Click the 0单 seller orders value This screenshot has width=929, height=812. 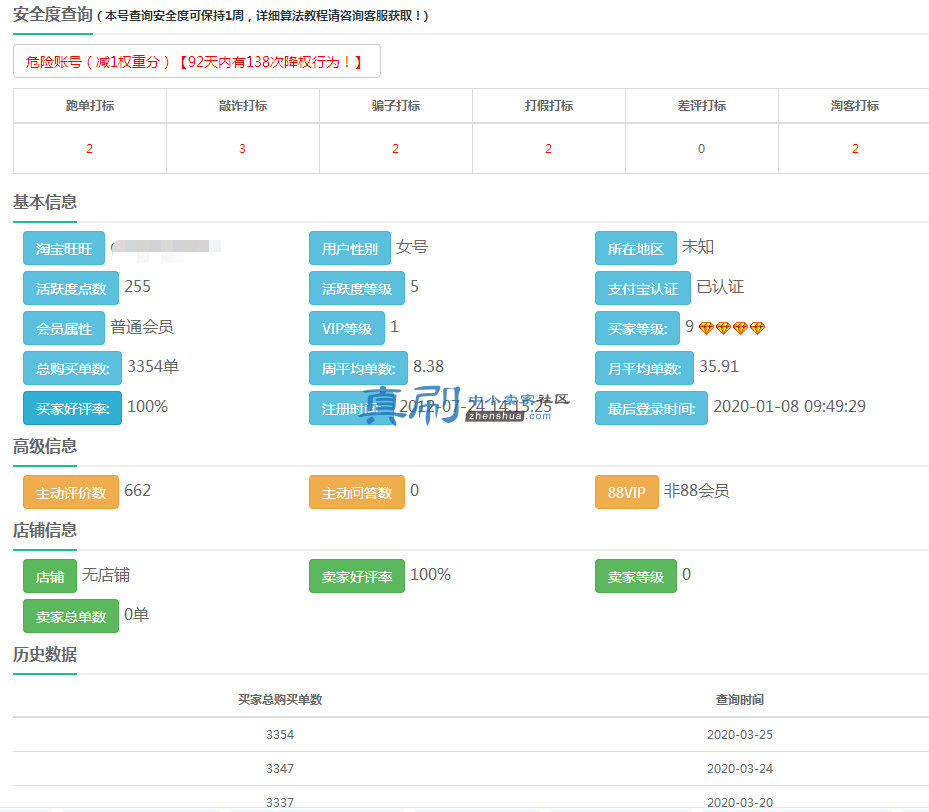pyautogui.click(x=136, y=614)
